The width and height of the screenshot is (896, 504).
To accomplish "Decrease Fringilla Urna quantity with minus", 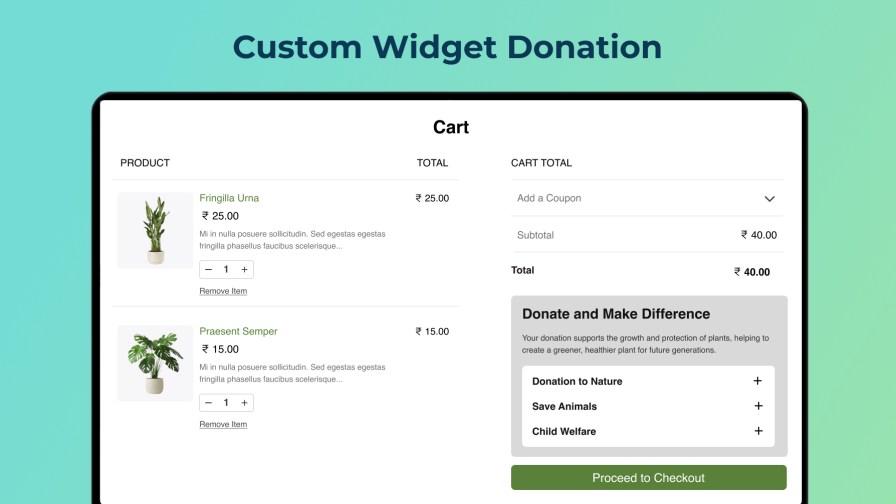I will 208,269.
